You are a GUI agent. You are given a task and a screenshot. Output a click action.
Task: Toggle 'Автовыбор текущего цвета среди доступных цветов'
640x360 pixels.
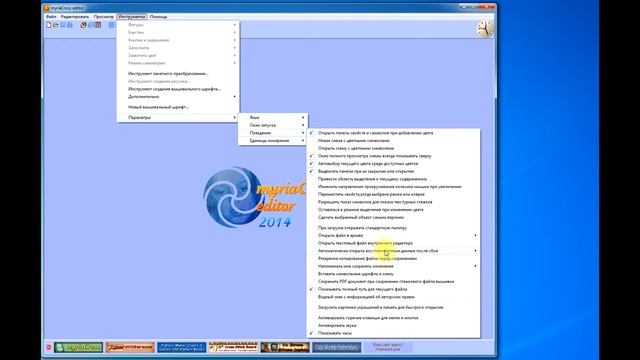(393, 164)
